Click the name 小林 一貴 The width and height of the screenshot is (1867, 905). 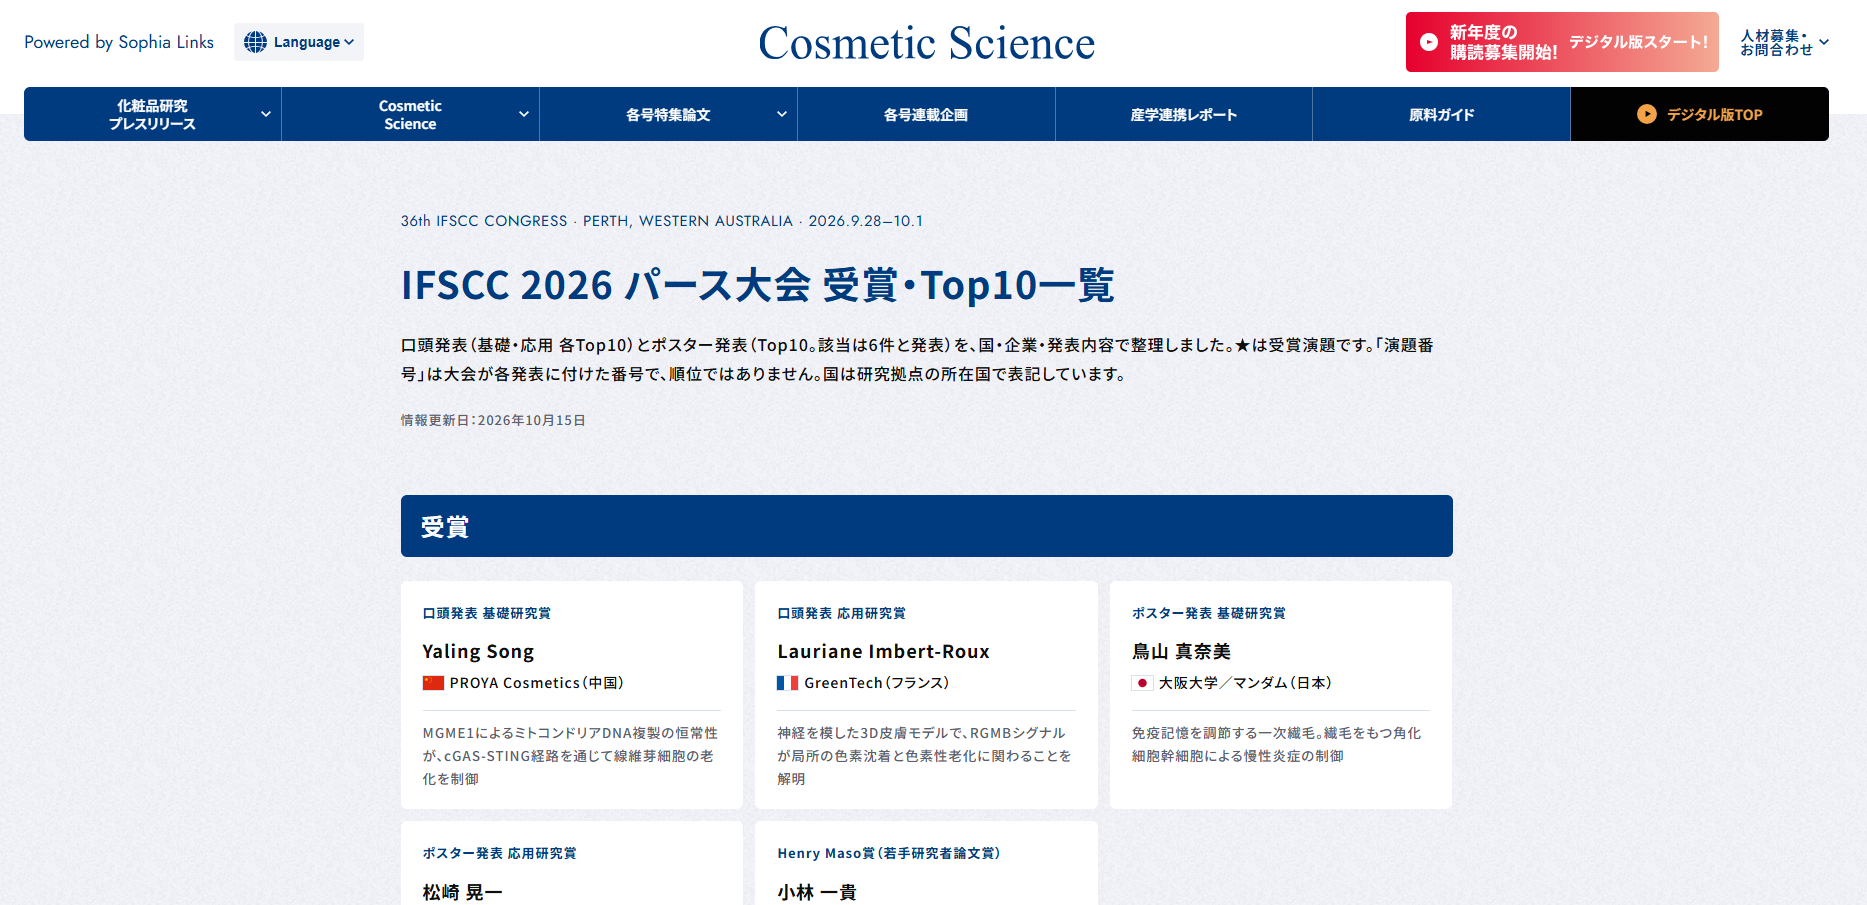817,892
